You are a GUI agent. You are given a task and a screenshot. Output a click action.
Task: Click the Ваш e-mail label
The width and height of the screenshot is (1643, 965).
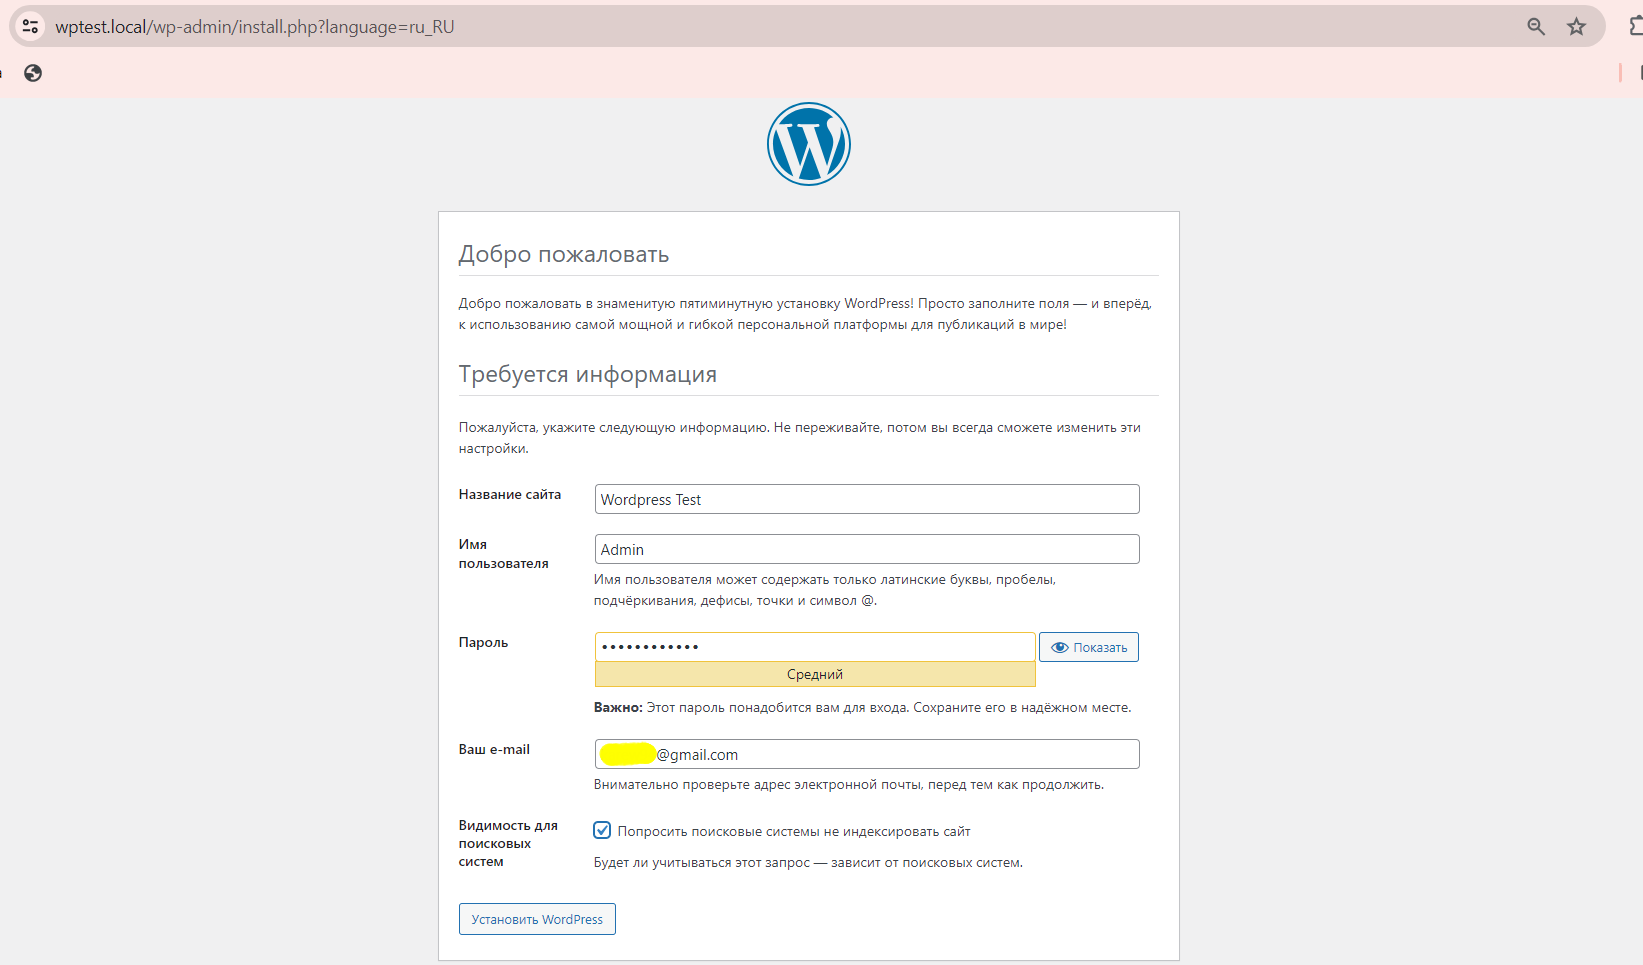tap(494, 749)
